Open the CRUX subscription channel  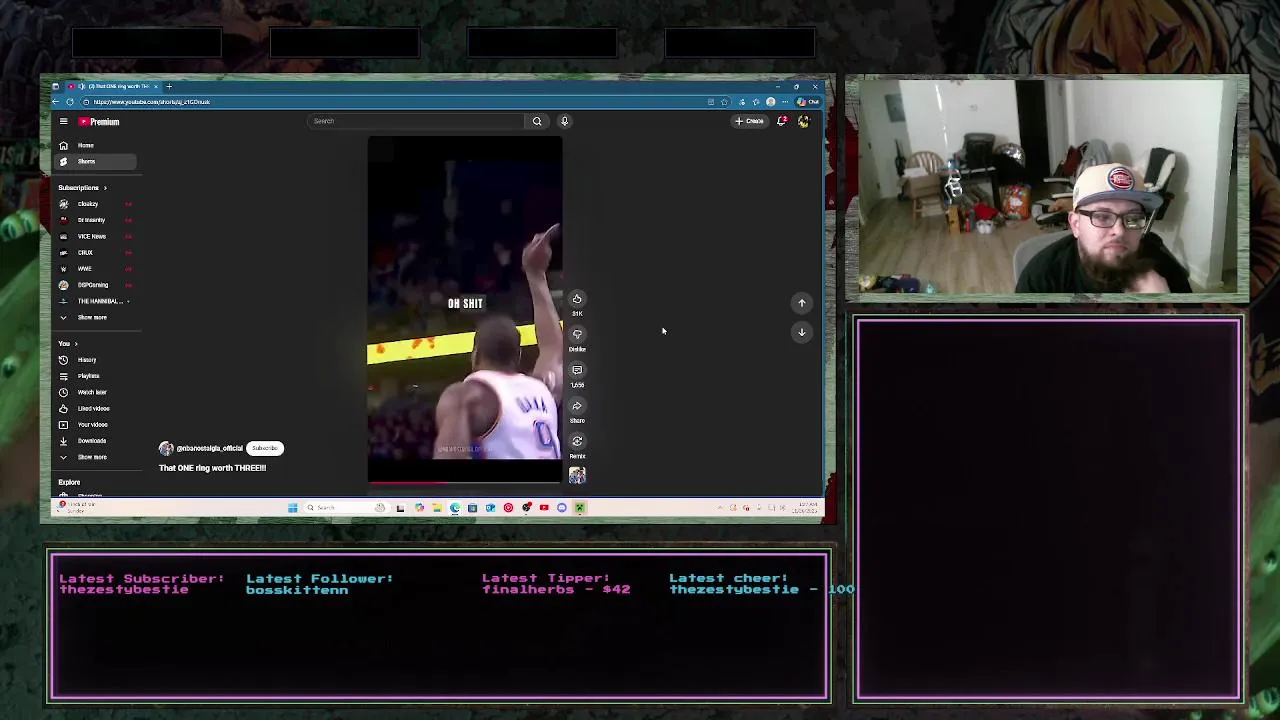96,252
